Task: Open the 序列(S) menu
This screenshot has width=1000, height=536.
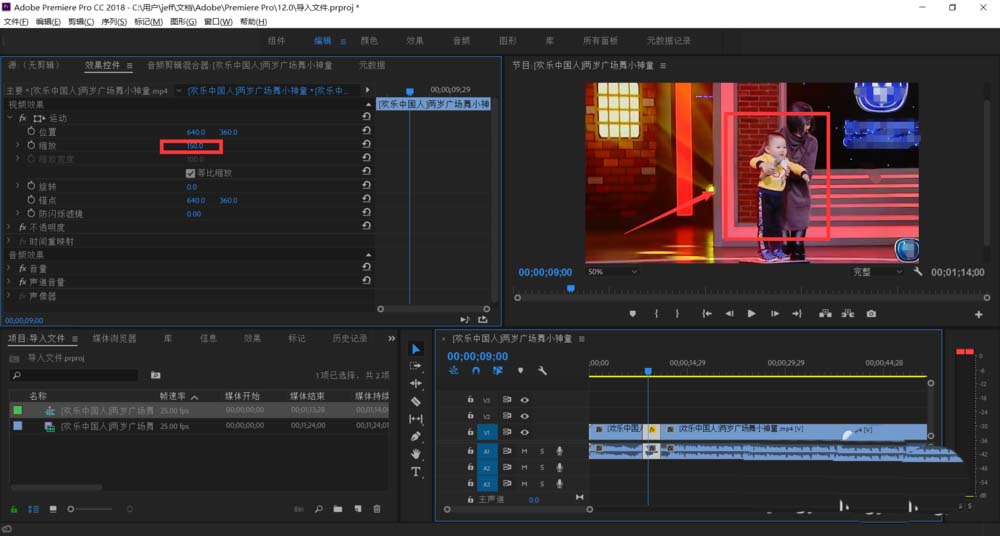Action: [x=114, y=22]
